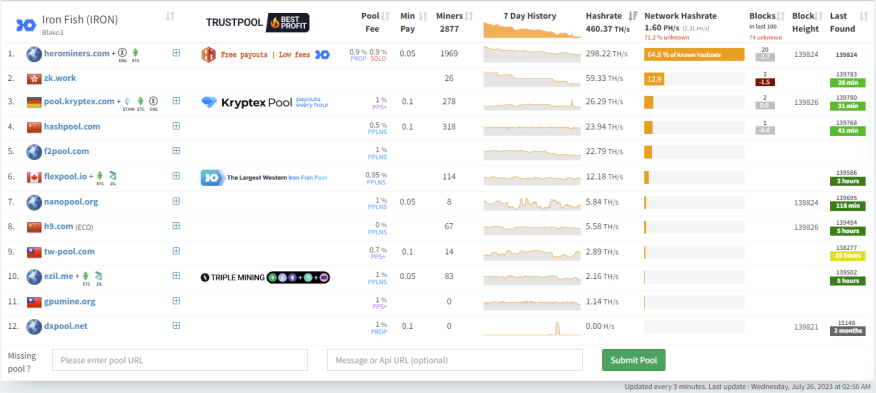Sort by Blocks column header arrows
The height and width of the screenshot is (393, 876).
[781, 16]
